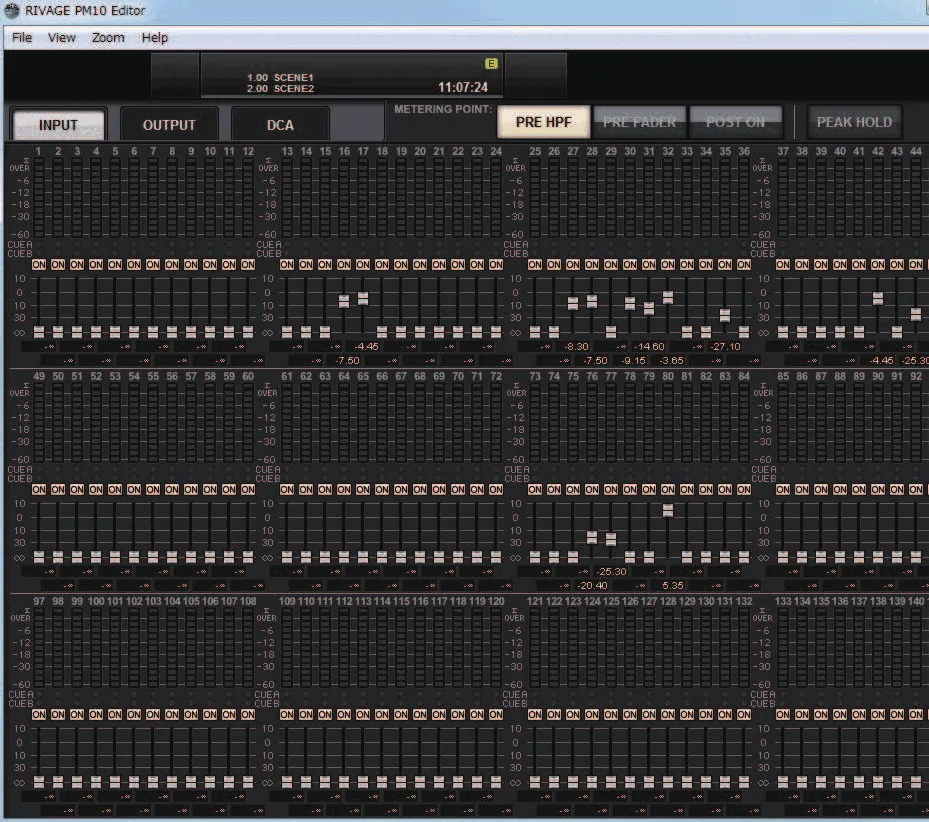Click the level meter of channel 1
The image size is (929, 822).
tap(39, 199)
